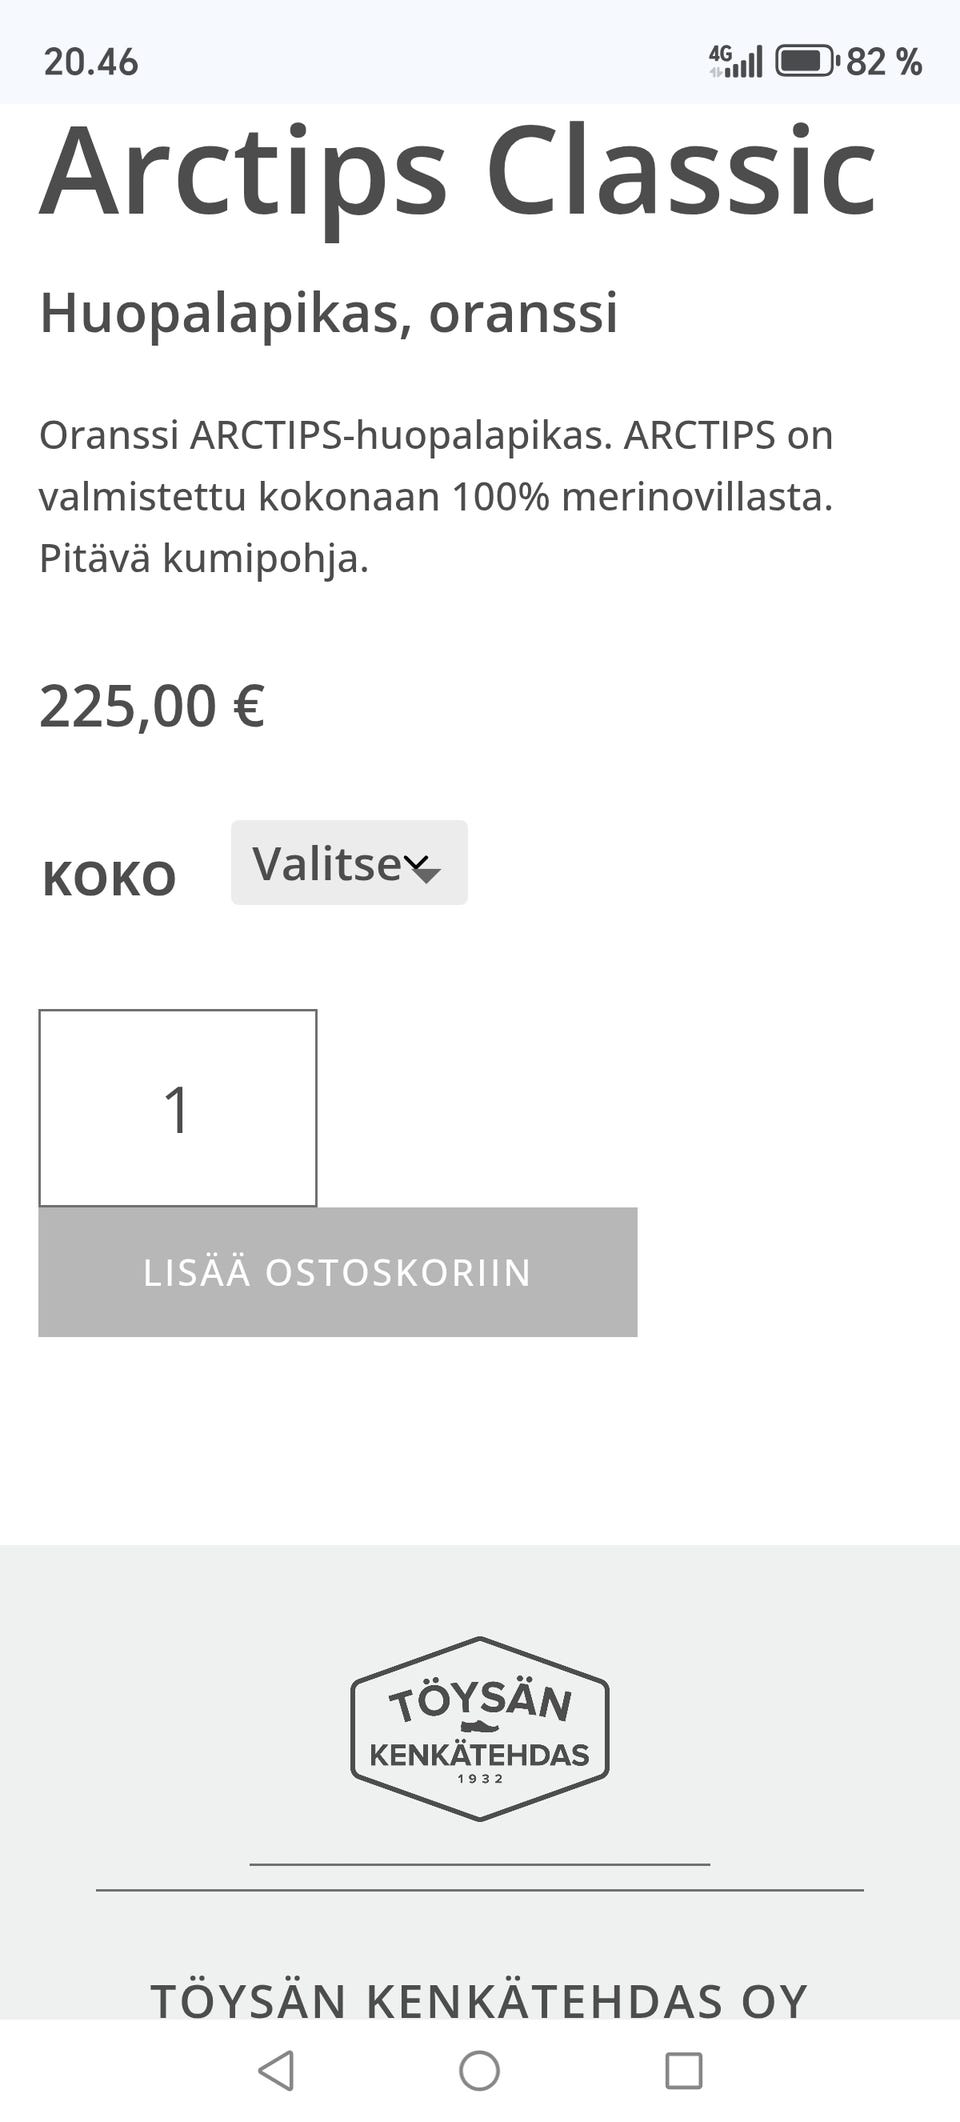
Task: Tap the Arctips Classic product title
Action: click(458, 170)
